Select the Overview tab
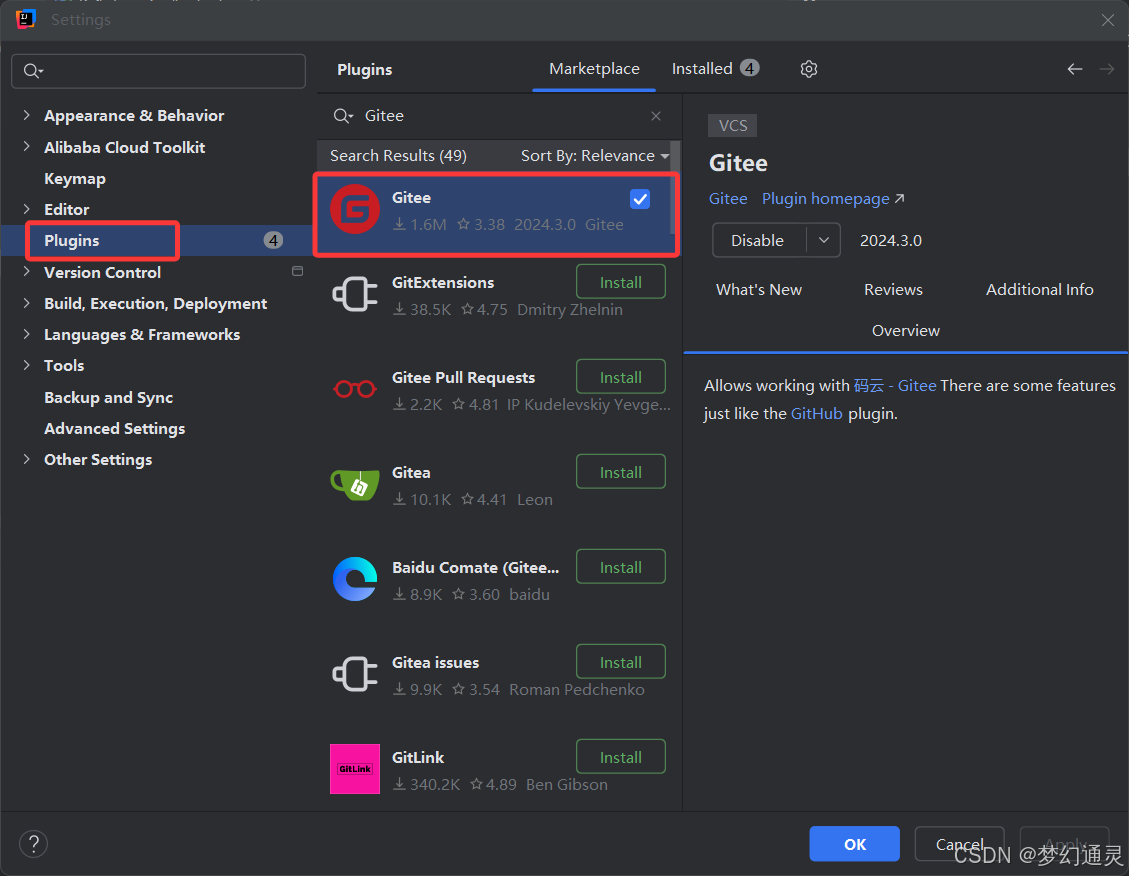The height and width of the screenshot is (876, 1129). 905,330
